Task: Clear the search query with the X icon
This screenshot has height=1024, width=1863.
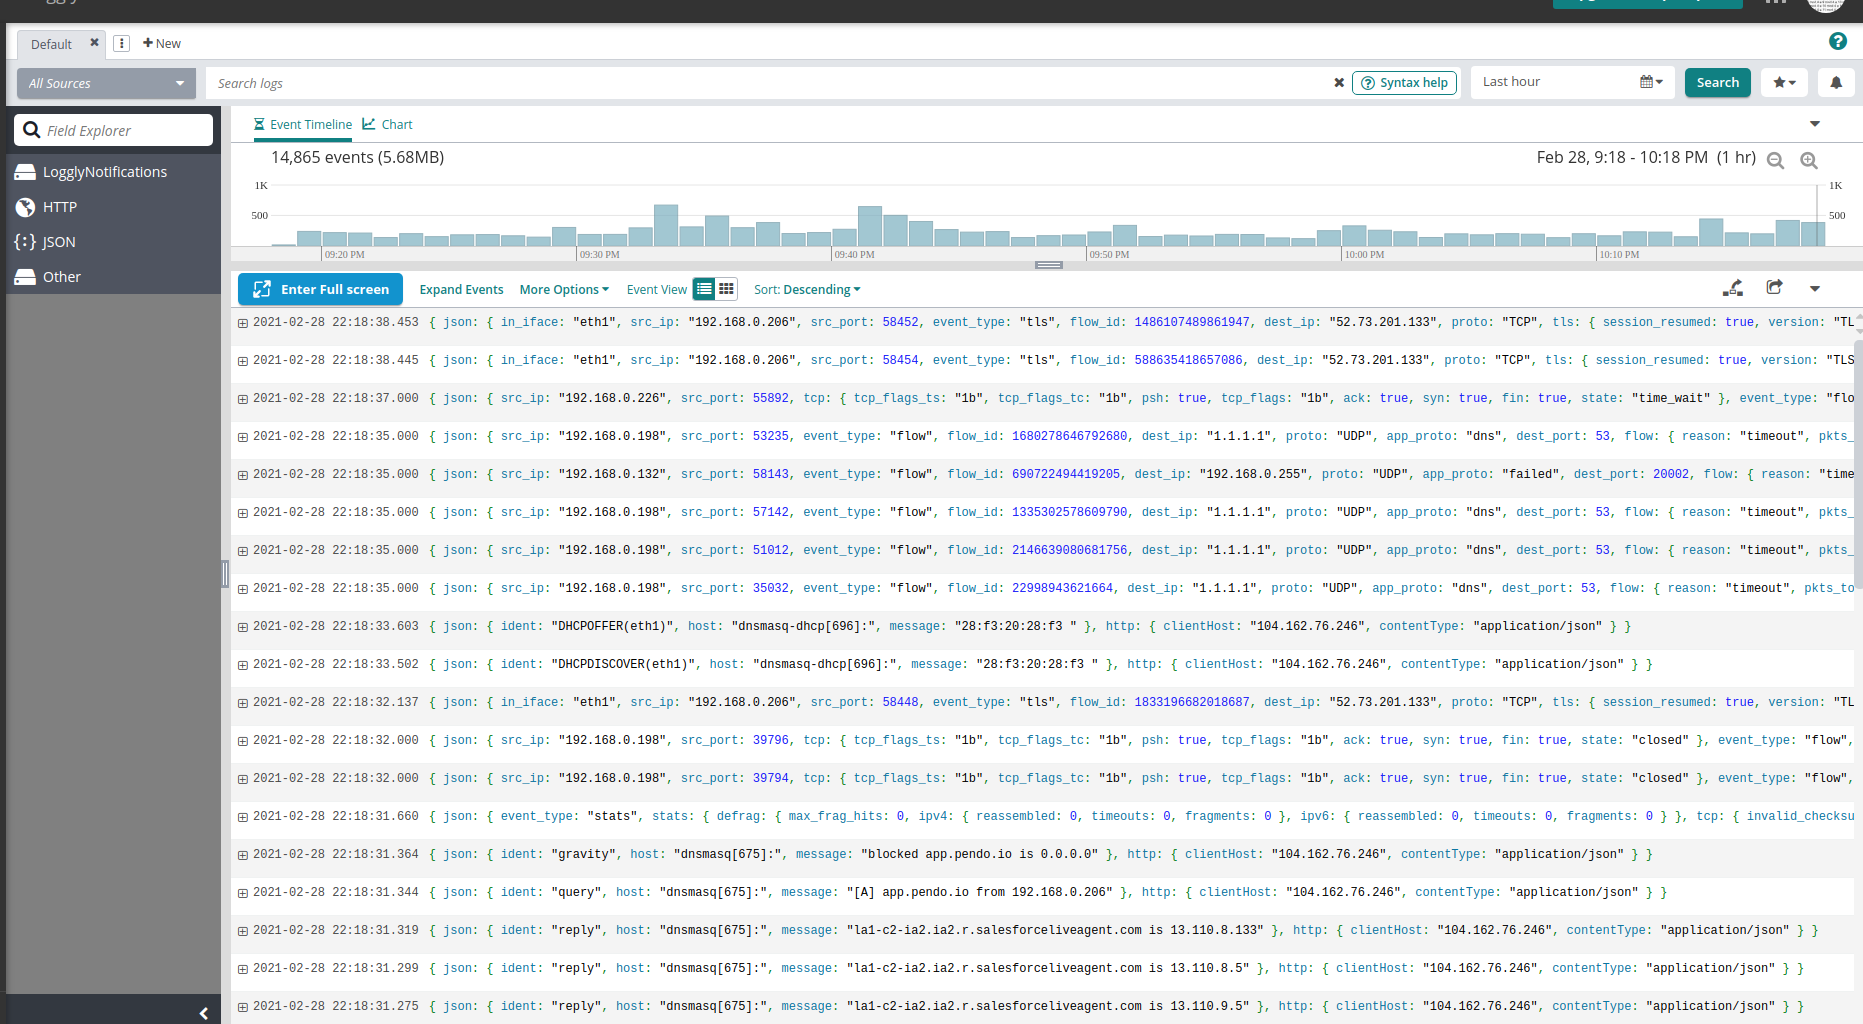Action: click(x=1339, y=83)
